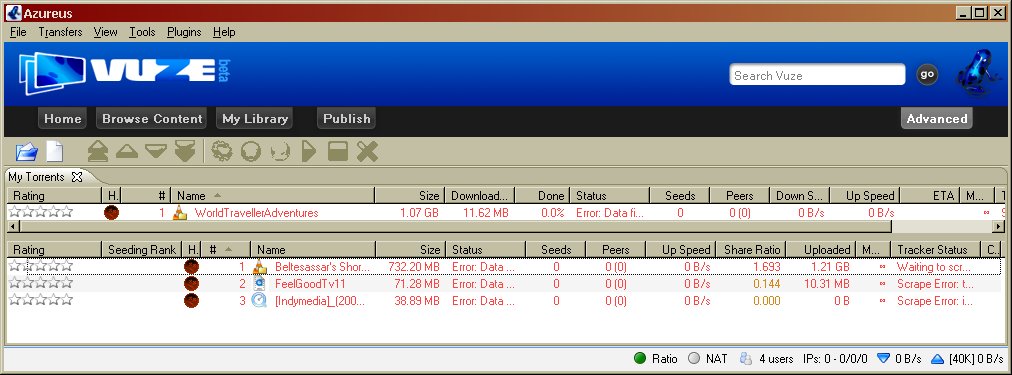This screenshot has width=1012, height=375.
Task: Open My Library
Action: point(254,119)
